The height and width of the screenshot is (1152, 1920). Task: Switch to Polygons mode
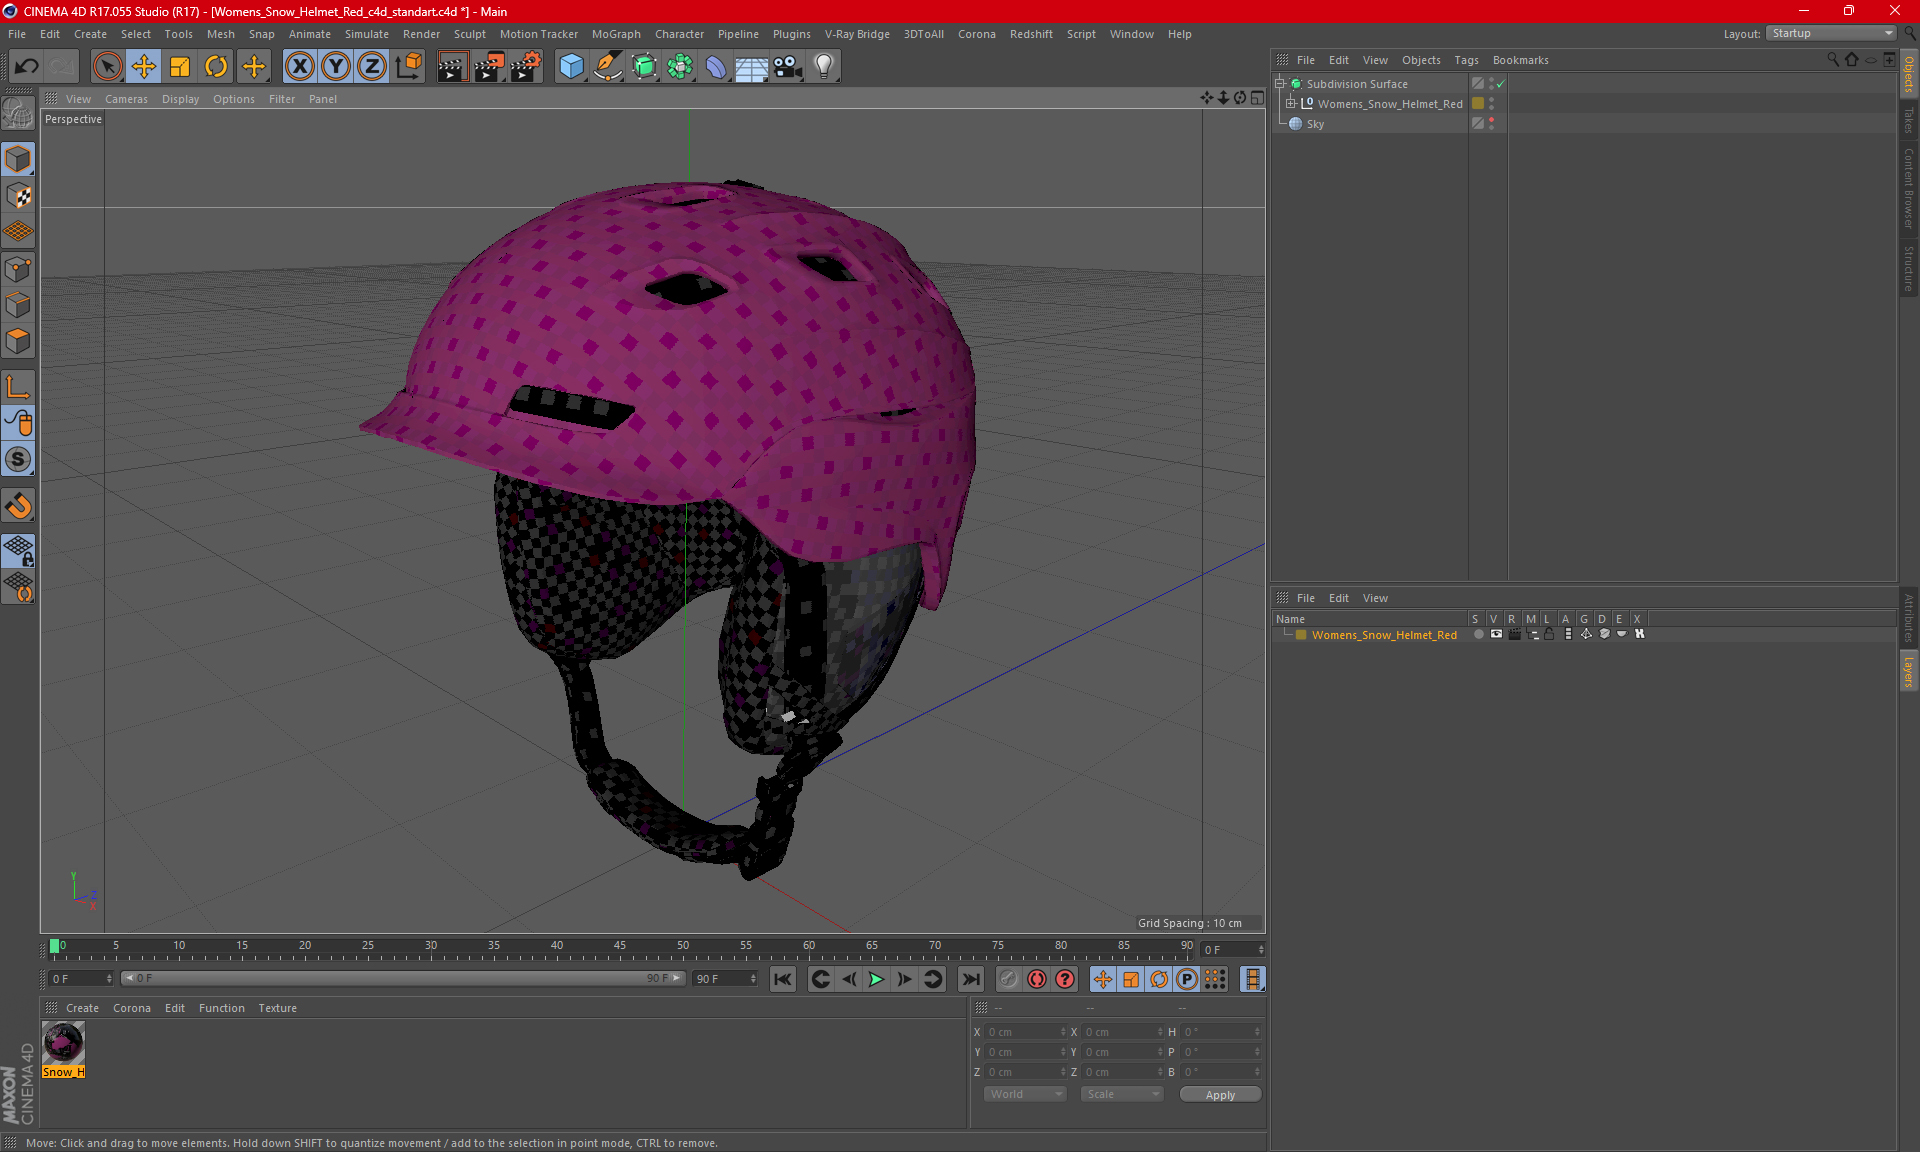tap(18, 341)
